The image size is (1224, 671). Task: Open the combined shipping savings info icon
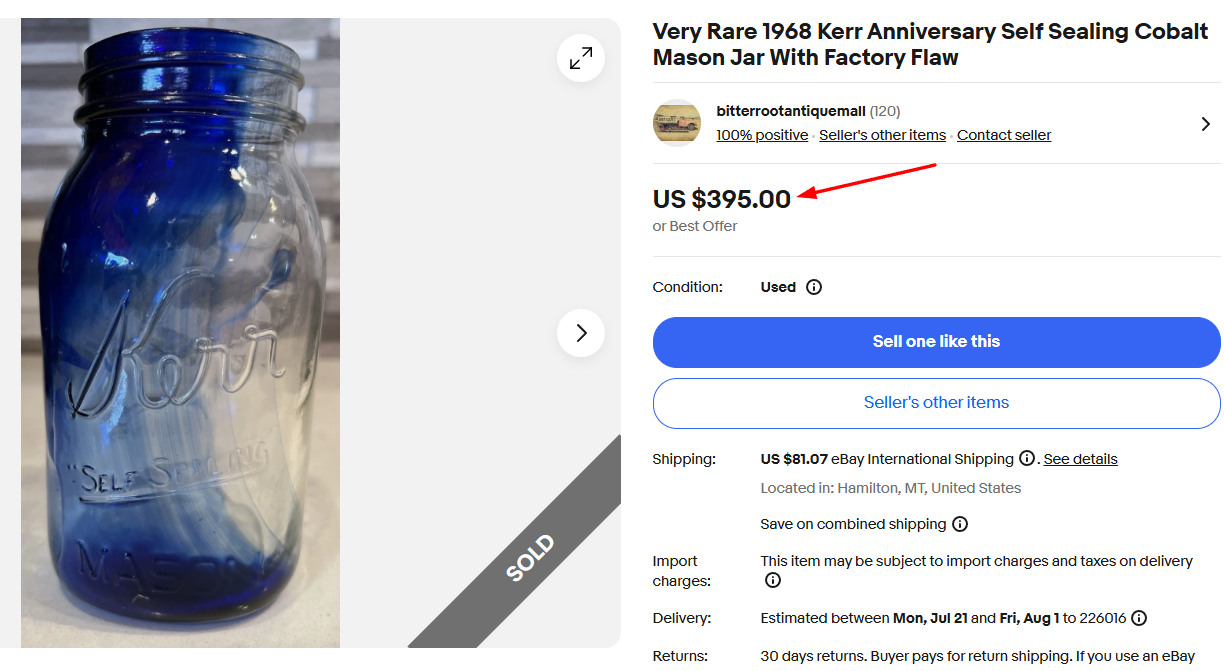tap(960, 524)
